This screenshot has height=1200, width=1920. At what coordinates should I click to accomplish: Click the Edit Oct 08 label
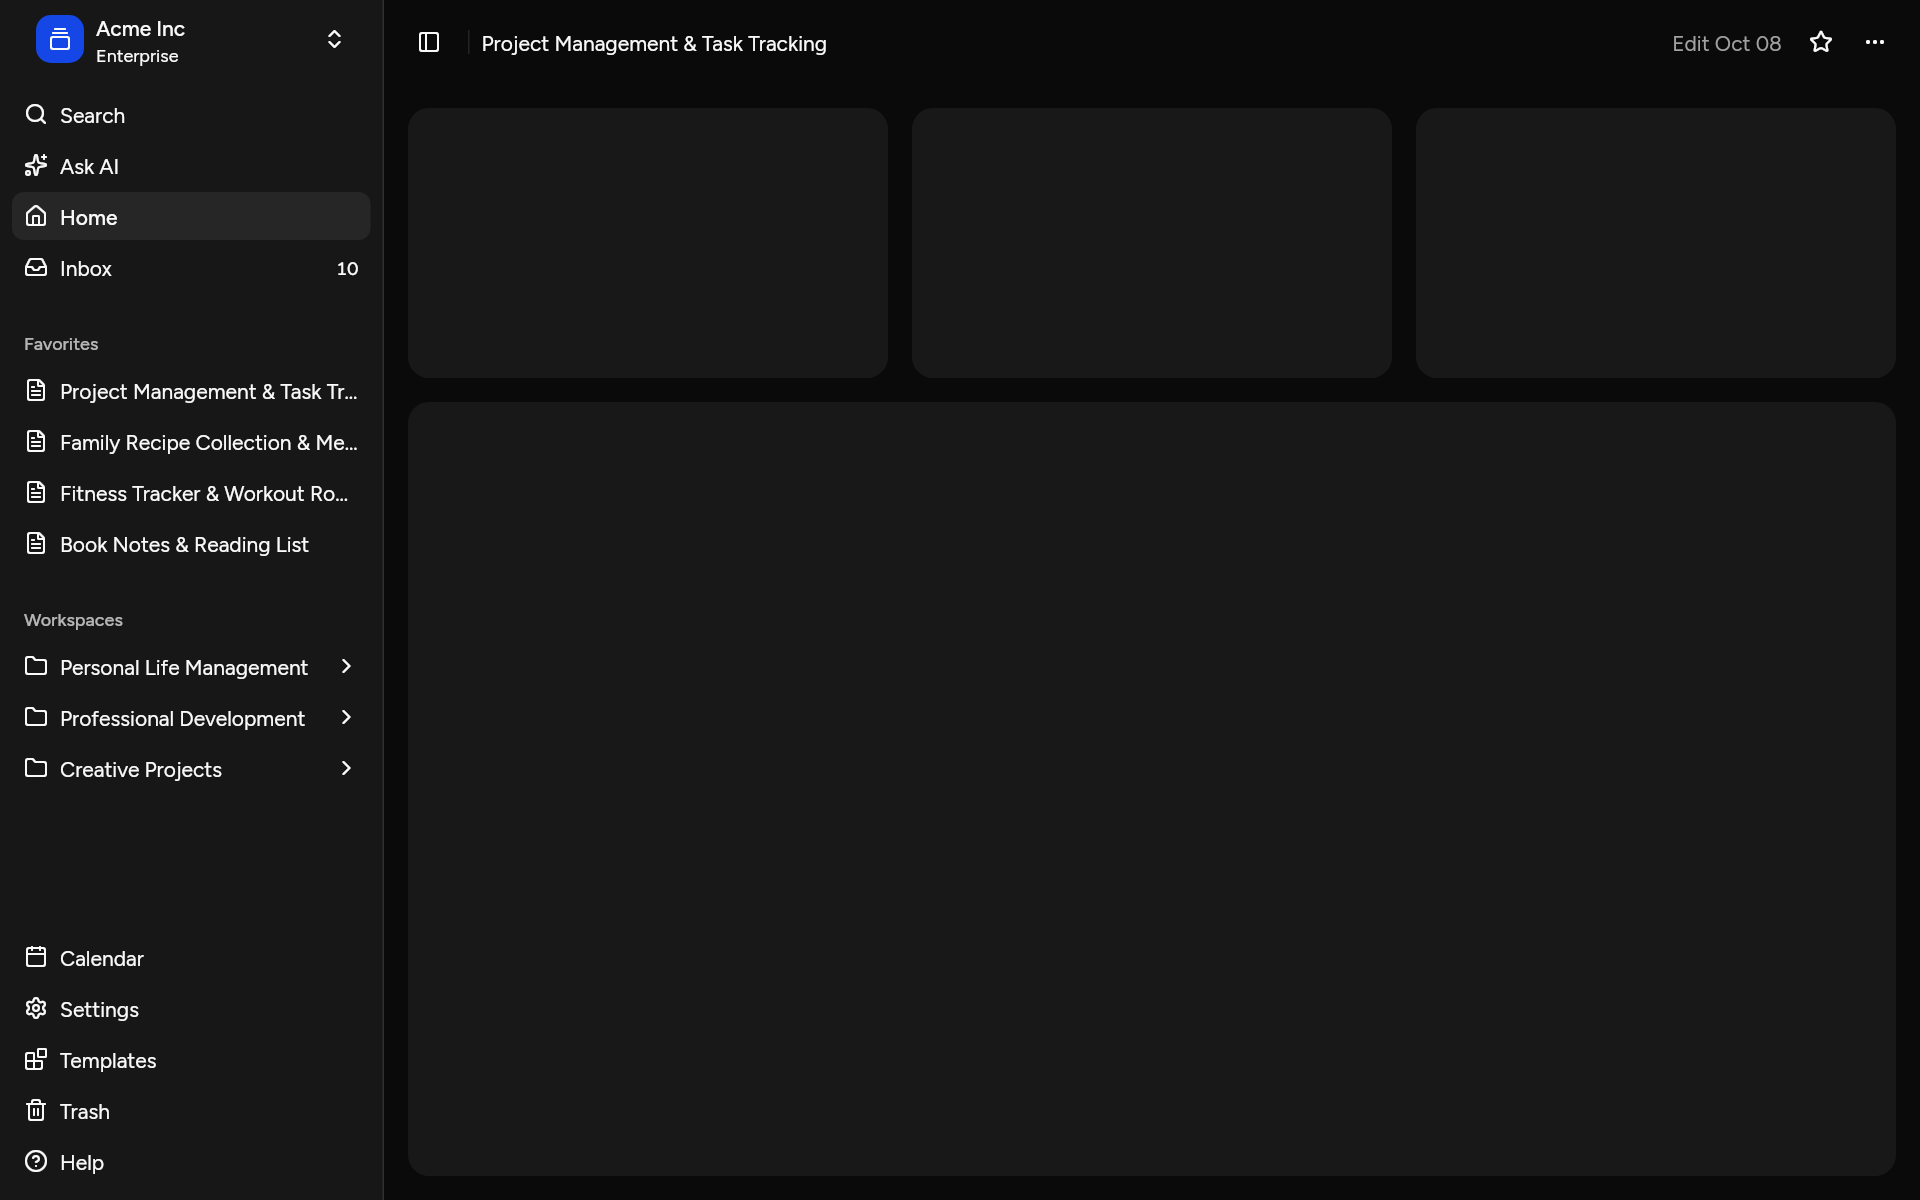(1726, 44)
